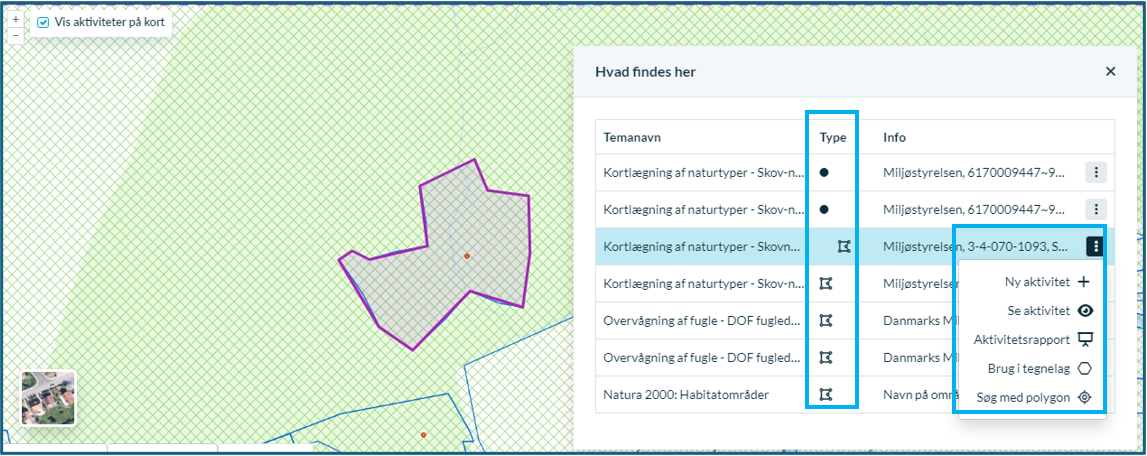Select second Overvågning af fugle row
The width and height of the screenshot is (1147, 456).
(x=854, y=357)
